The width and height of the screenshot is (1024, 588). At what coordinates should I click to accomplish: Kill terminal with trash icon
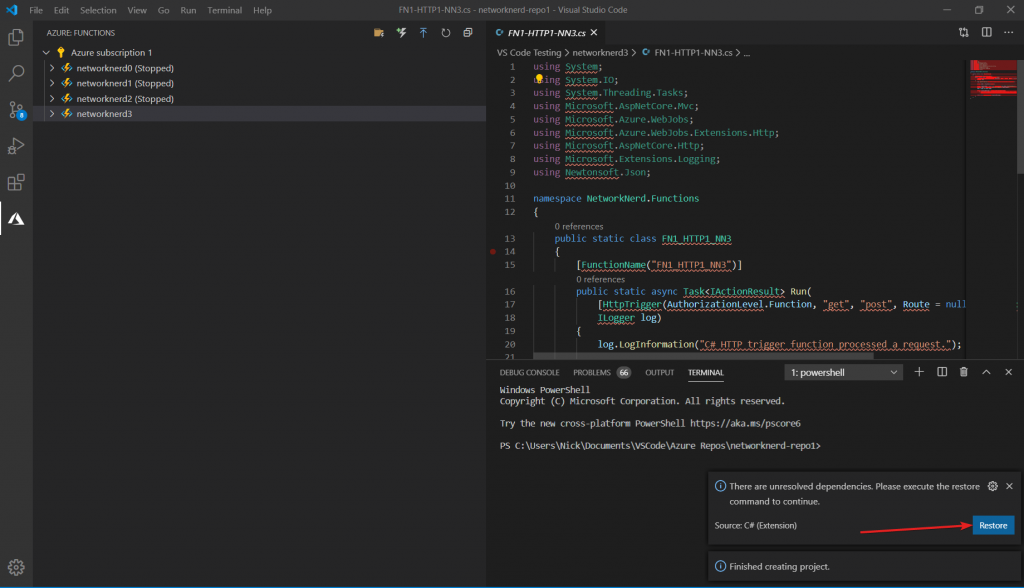pos(963,372)
